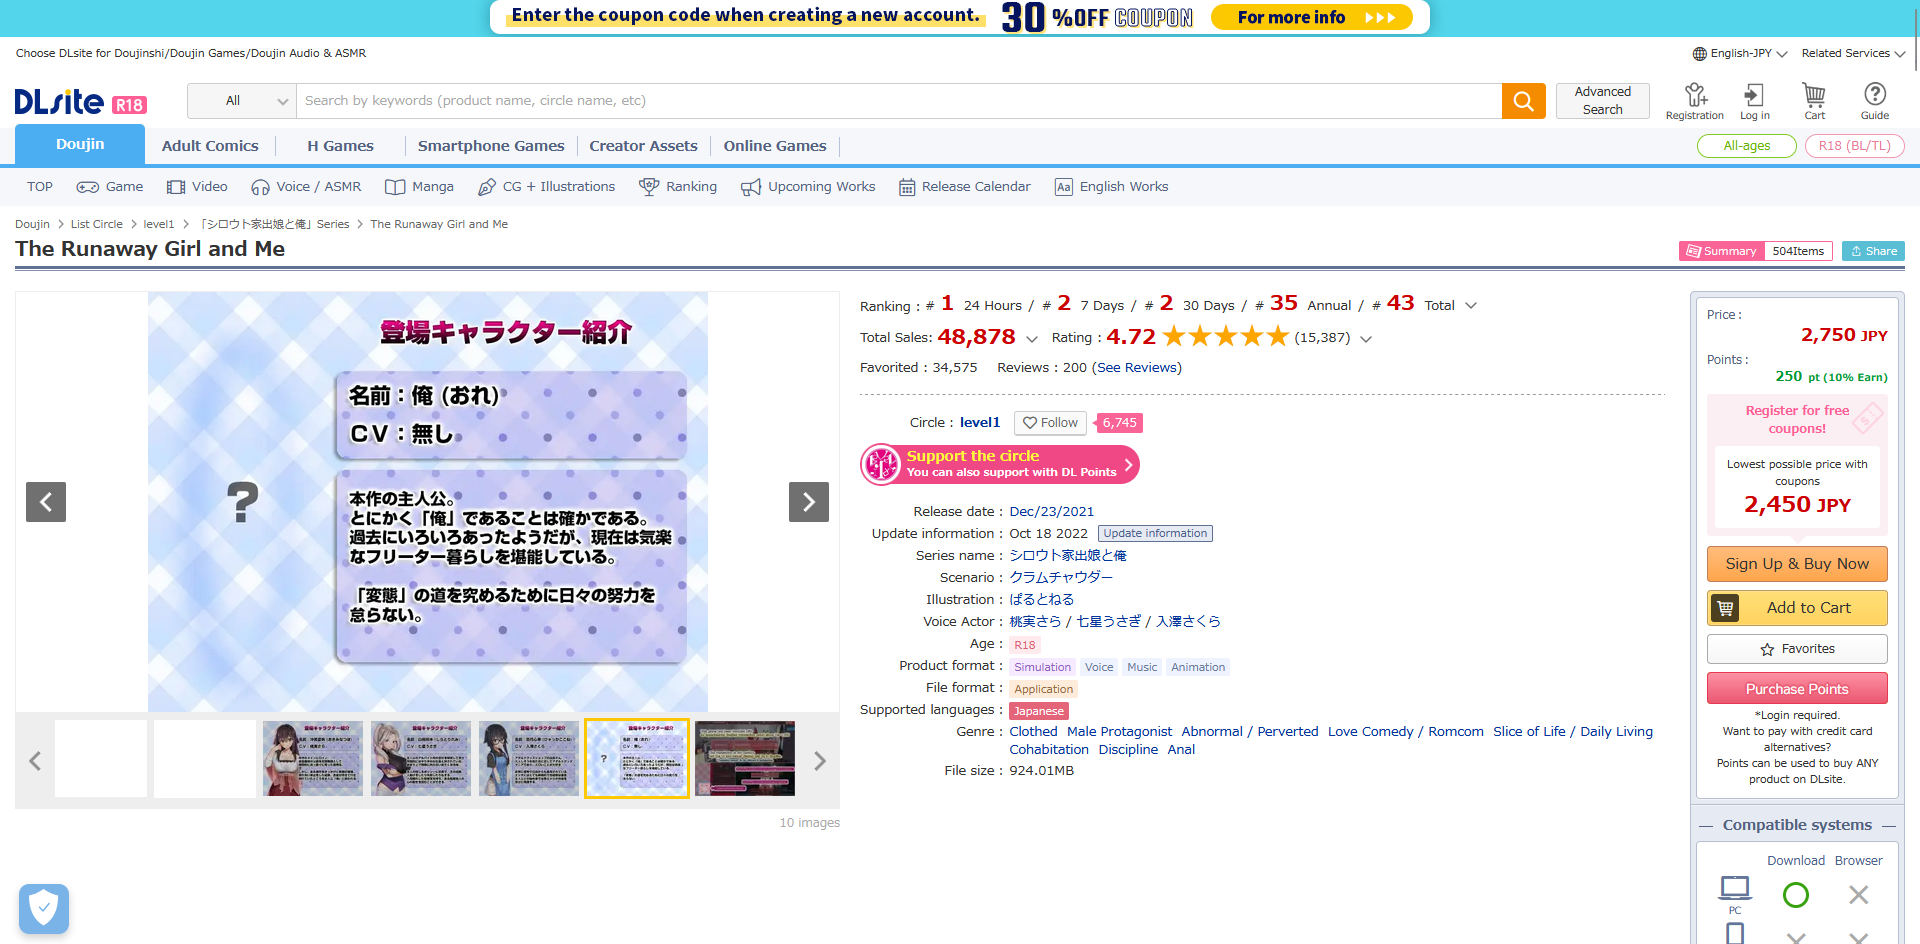Open Slice of Life / Daily Living genre
The image size is (1920, 944).
point(1573,732)
